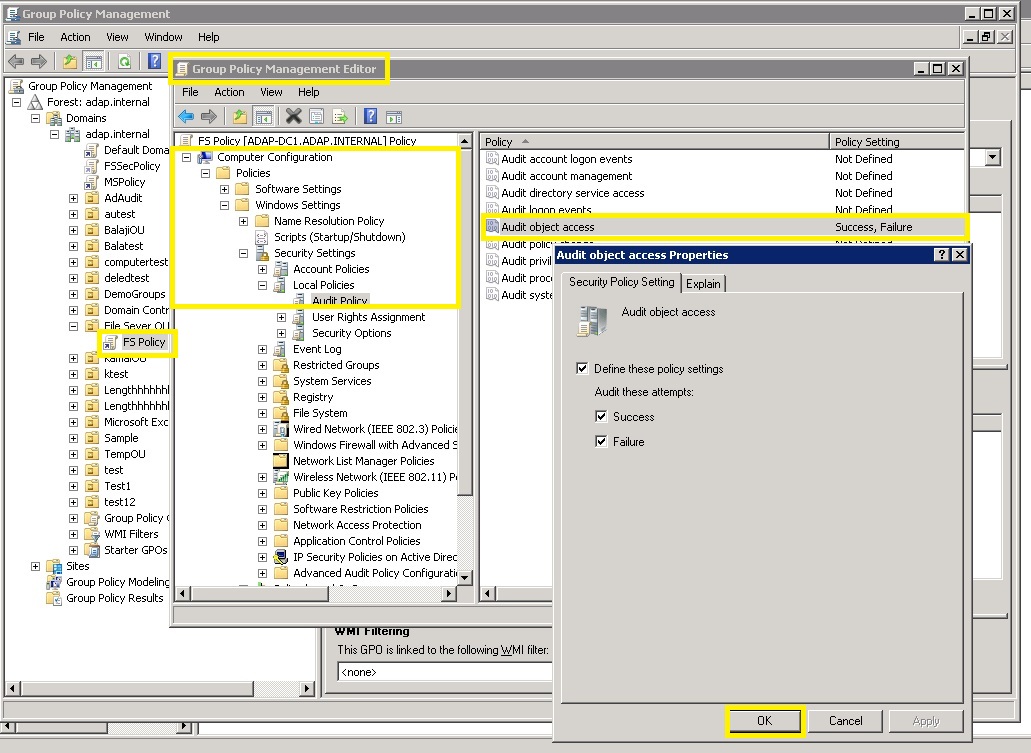Expand the Event Log tree node

[262, 349]
